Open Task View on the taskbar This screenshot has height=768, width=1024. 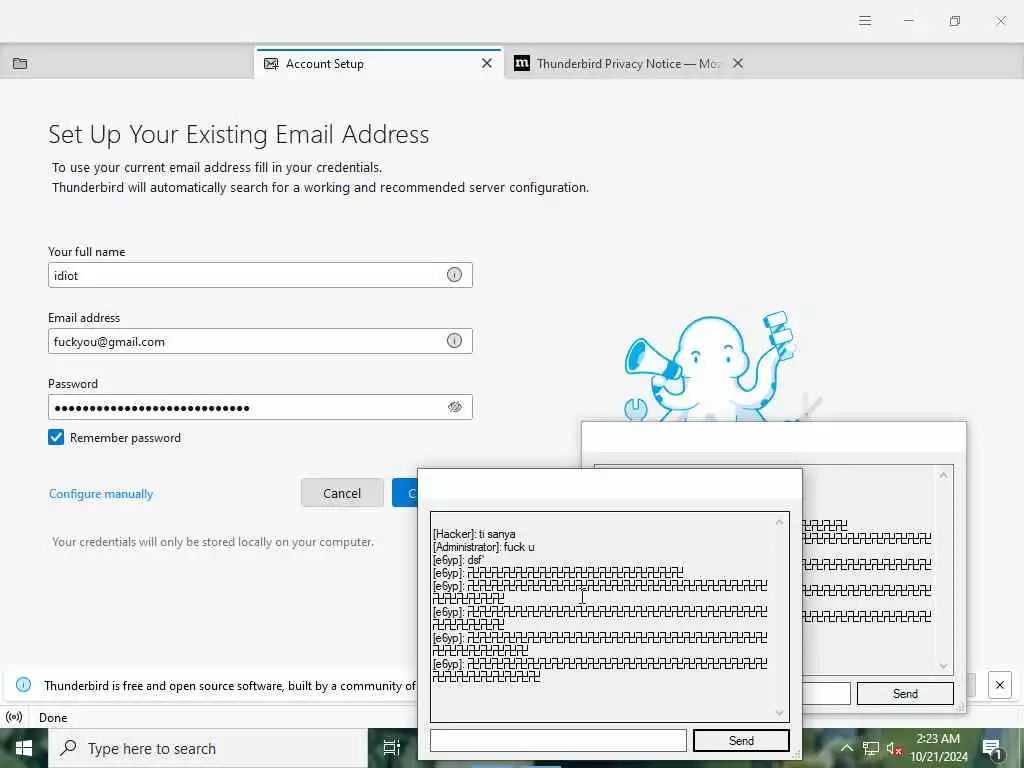[392, 748]
